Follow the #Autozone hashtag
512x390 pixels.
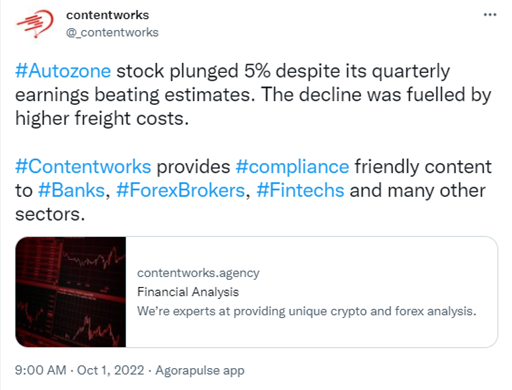pos(63,71)
